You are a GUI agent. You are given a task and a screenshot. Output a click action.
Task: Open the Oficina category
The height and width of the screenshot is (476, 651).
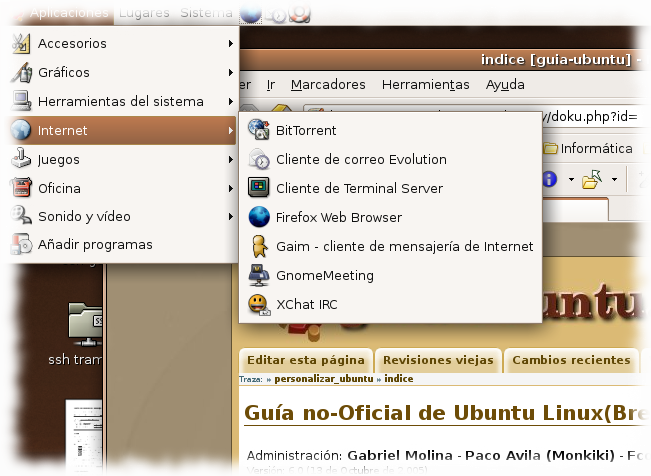(59, 188)
